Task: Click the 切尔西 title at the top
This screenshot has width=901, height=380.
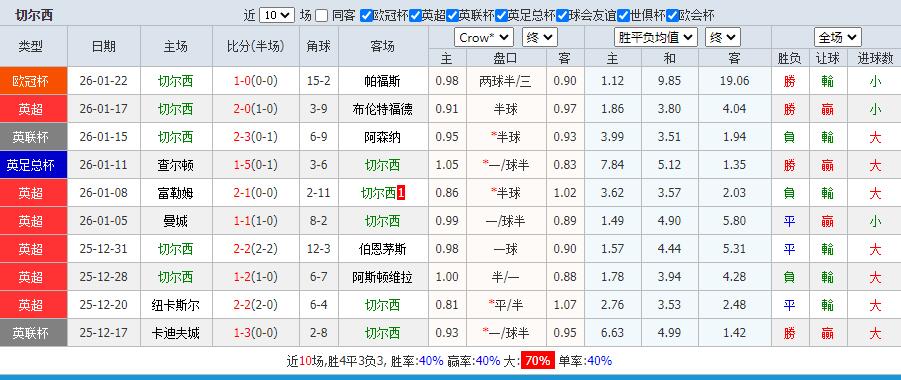Action: click(x=34, y=15)
